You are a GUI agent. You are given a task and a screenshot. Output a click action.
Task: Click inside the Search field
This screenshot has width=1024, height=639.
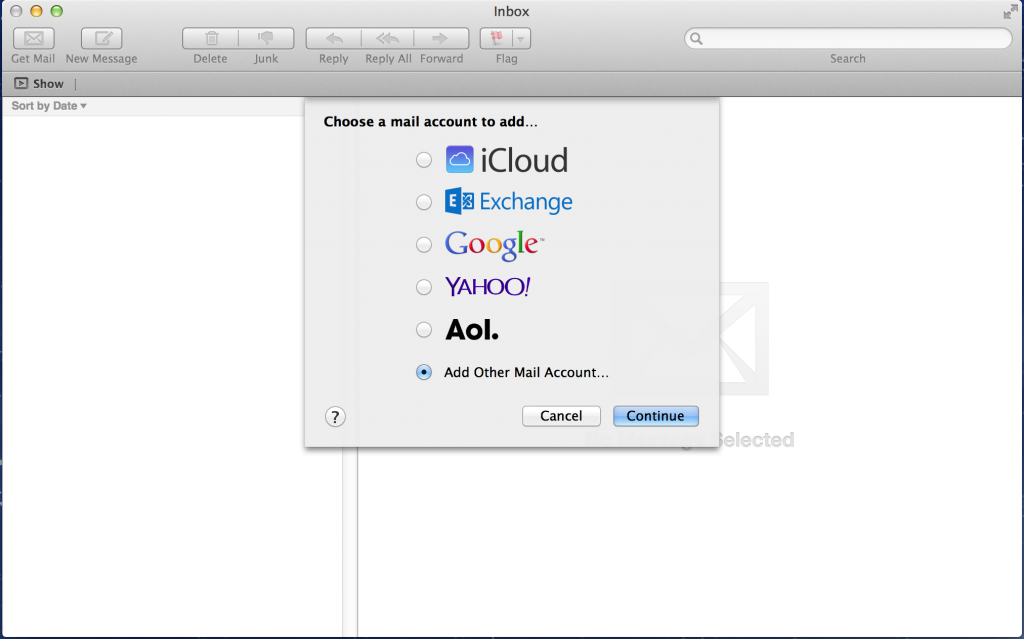pyautogui.click(x=848, y=39)
